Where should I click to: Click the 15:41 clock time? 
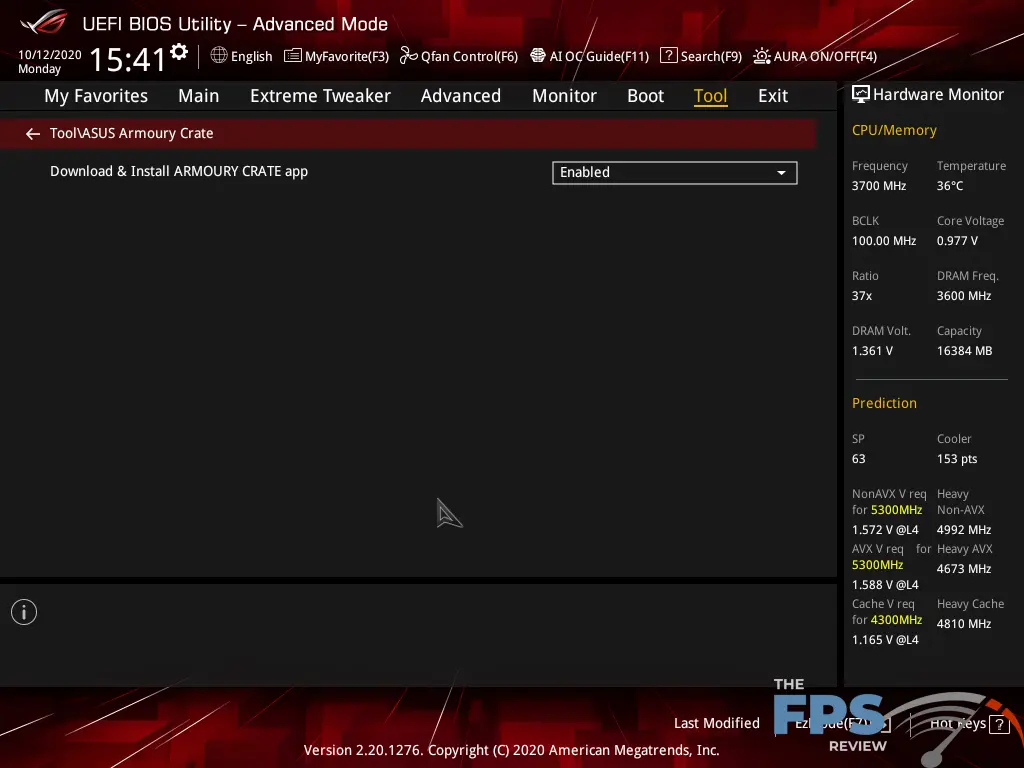tap(127, 59)
